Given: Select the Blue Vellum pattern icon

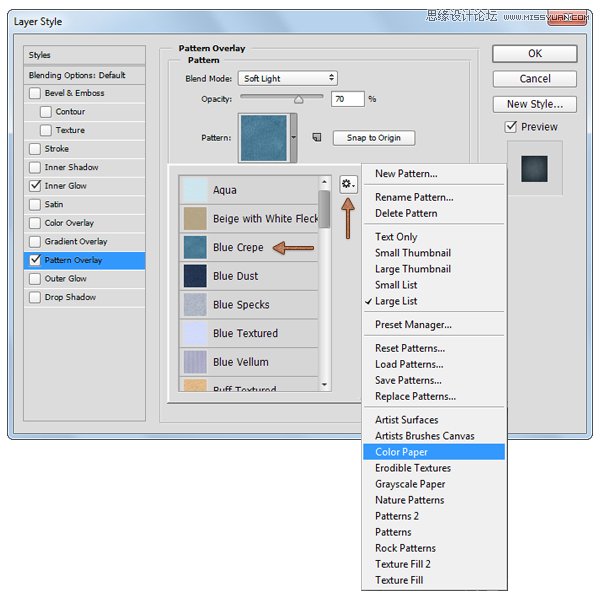Looking at the screenshot, I should (x=194, y=362).
